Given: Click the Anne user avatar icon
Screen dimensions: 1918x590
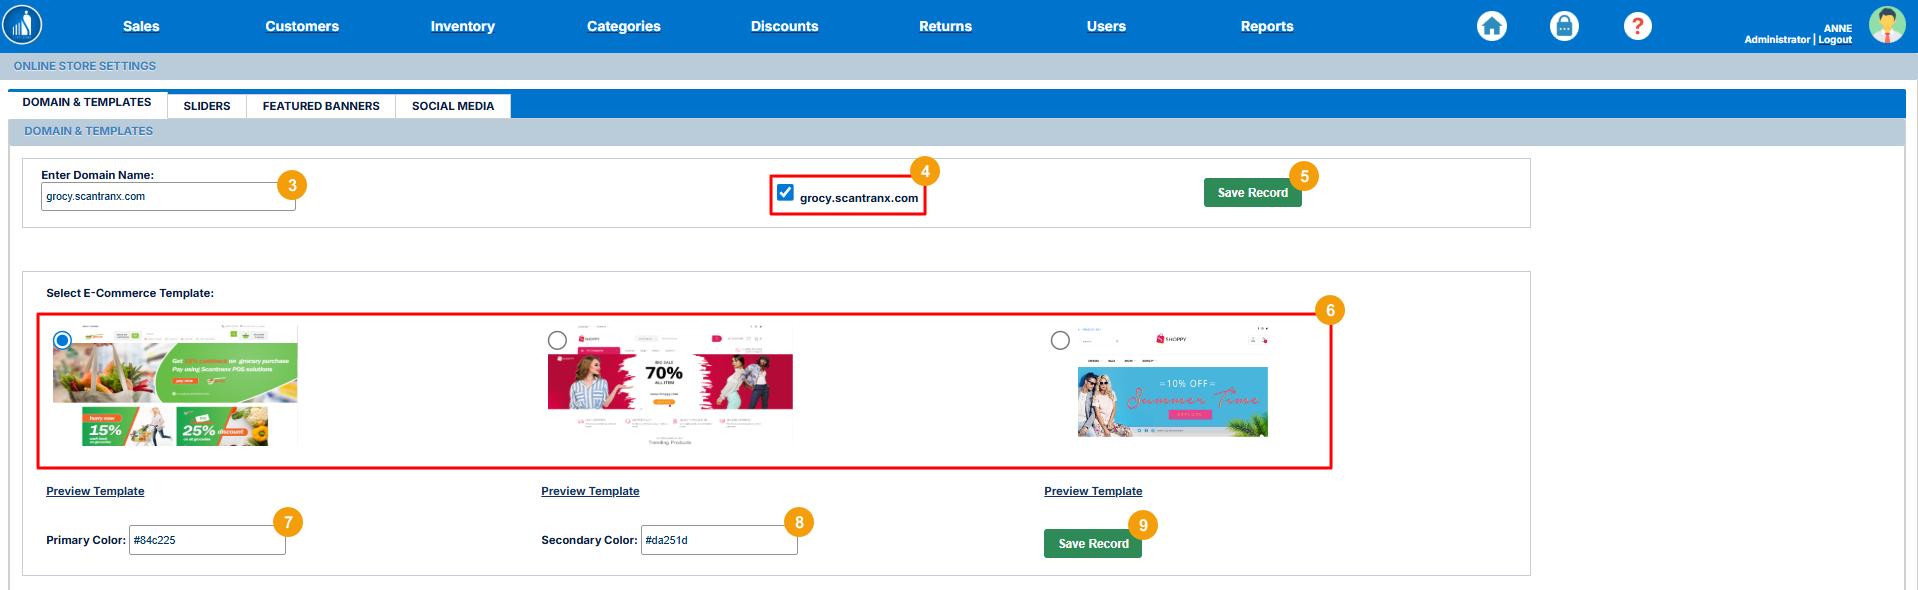Looking at the screenshot, I should [1886, 25].
